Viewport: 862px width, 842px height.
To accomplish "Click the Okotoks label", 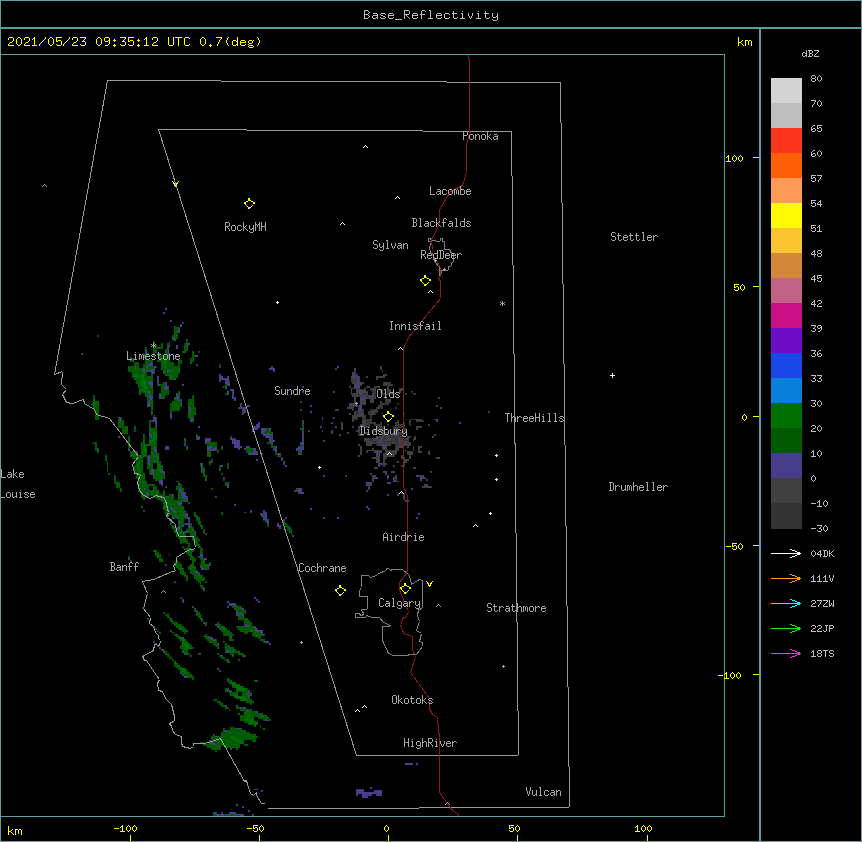I will (x=412, y=700).
